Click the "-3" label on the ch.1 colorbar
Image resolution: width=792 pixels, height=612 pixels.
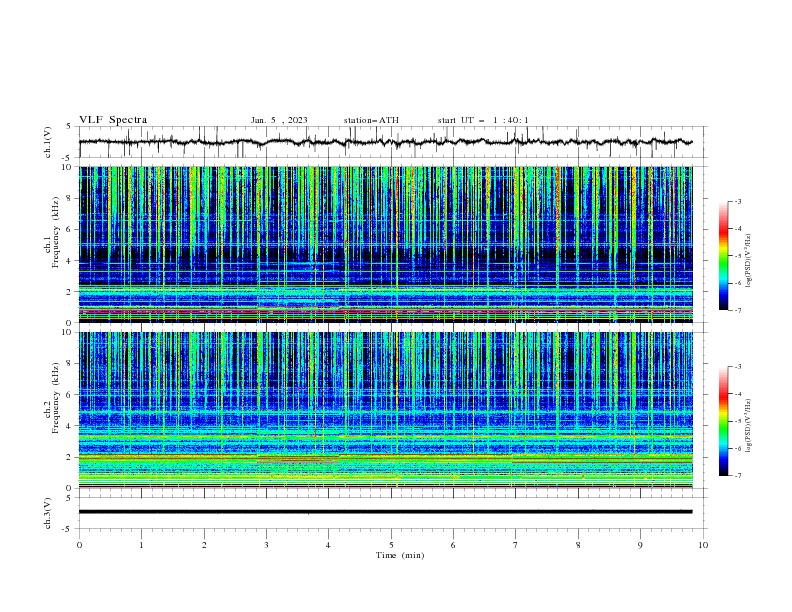(x=737, y=201)
